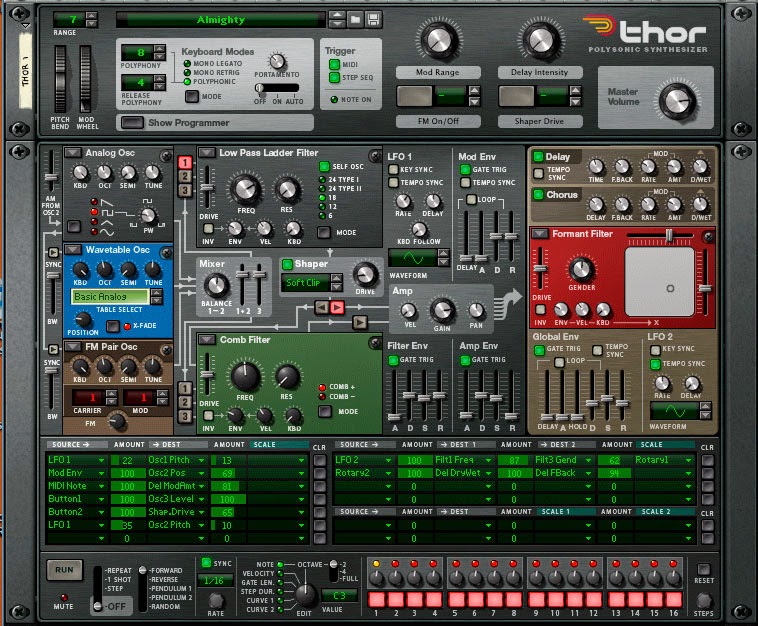Click the MOD WHEEL
Viewport: 758px width, 626px height.
[x=86, y=79]
